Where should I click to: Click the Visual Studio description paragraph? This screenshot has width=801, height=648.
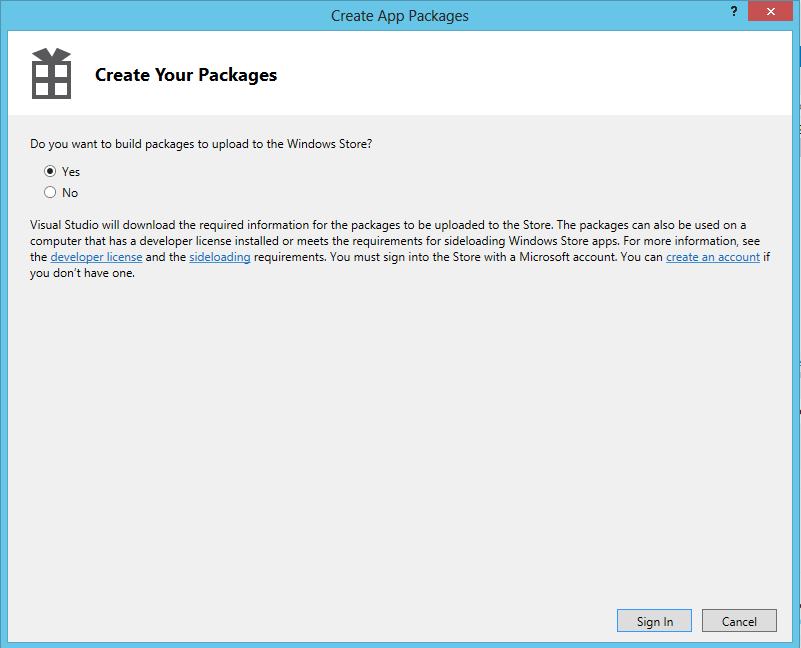point(400,249)
